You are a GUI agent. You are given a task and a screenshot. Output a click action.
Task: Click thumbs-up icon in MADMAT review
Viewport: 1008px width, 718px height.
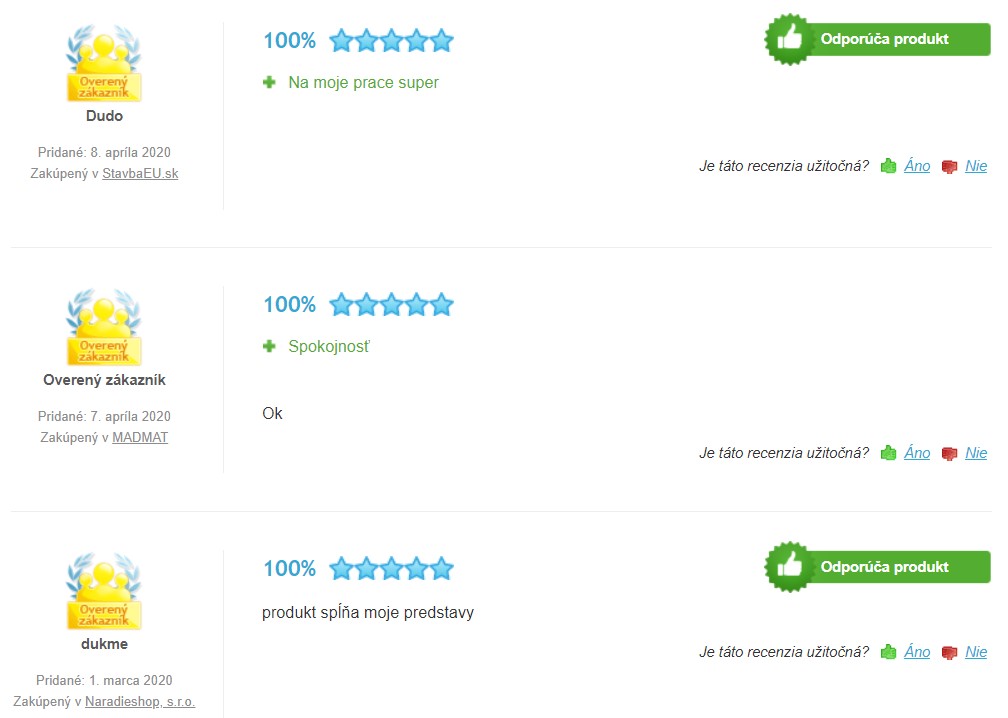point(888,453)
